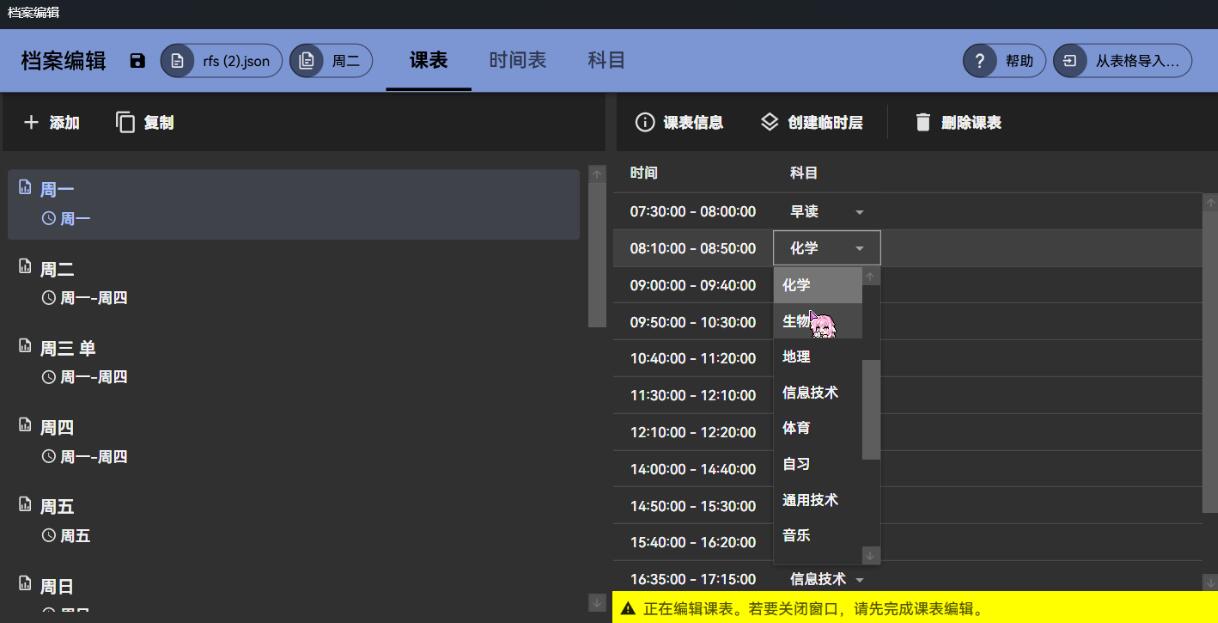1218x623 pixels.
Task: Open 课表信息 panel
Action: pos(680,123)
